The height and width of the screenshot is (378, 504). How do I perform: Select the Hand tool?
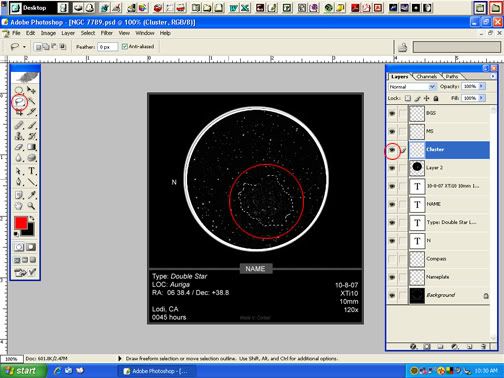click(x=19, y=206)
